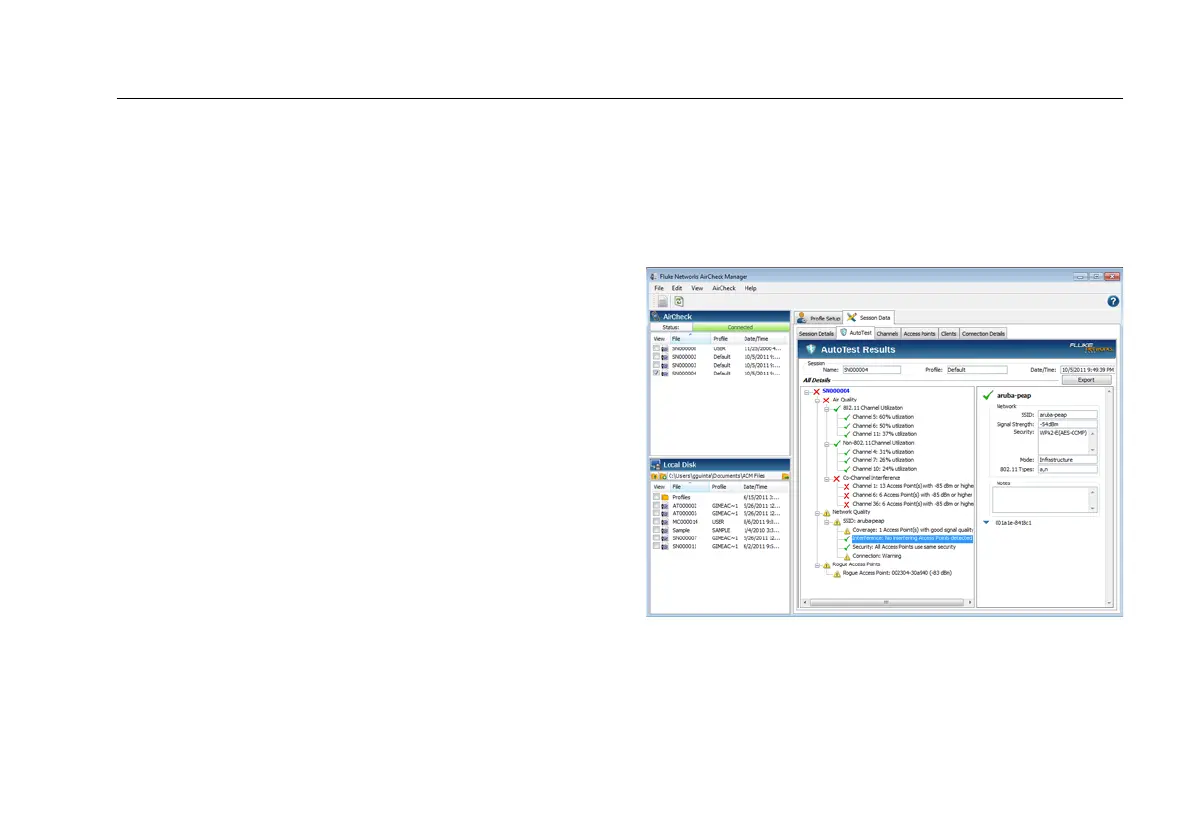
Task: Switch to the Channels tab
Action: pos(887,333)
